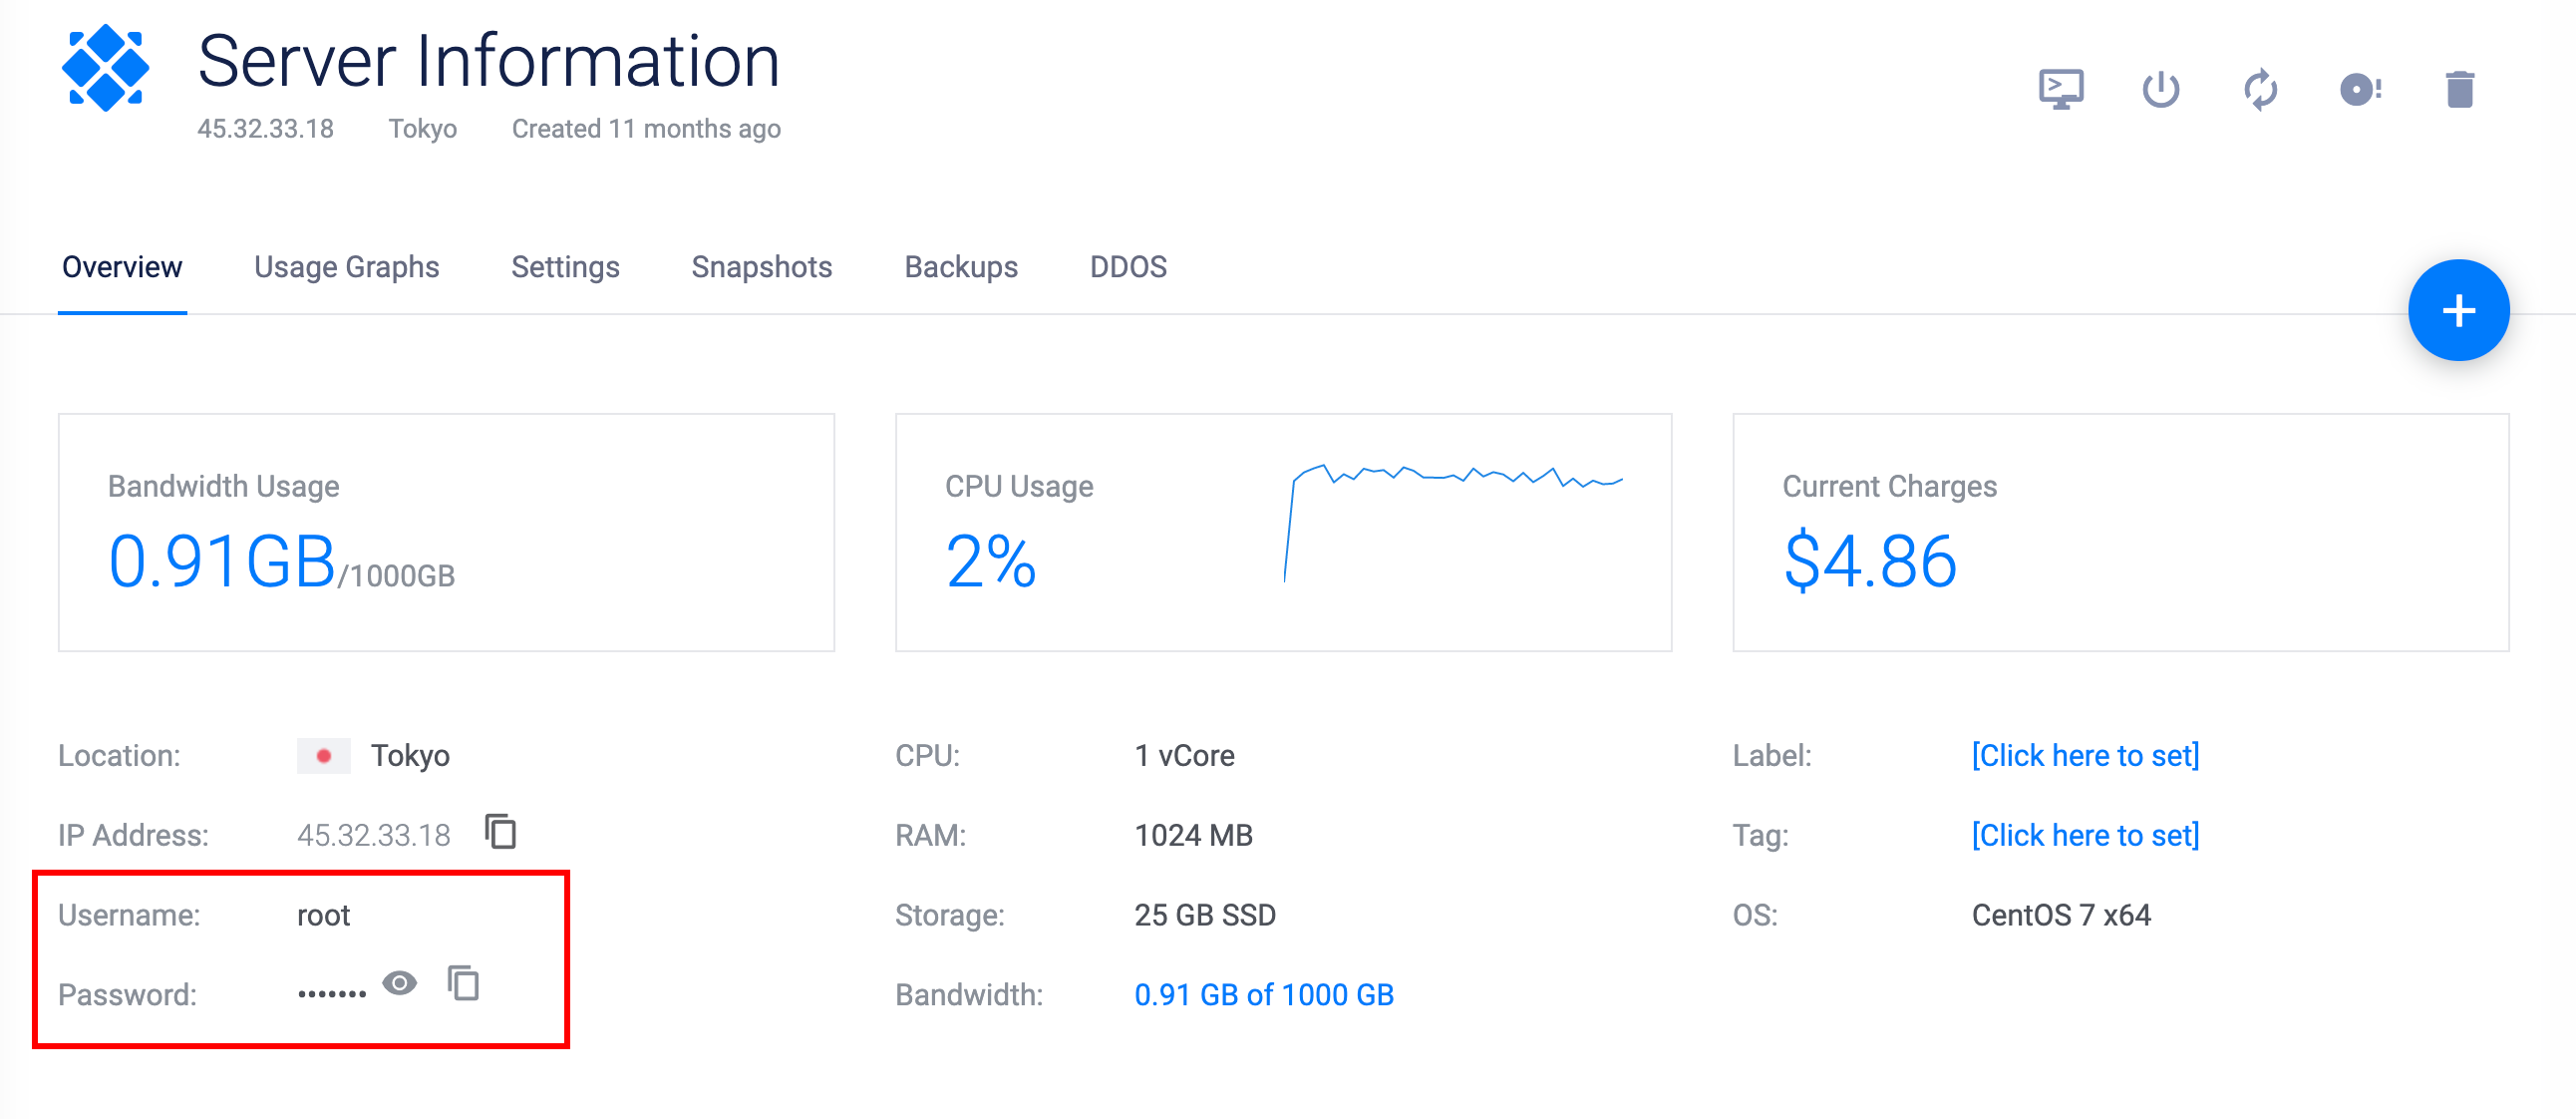Select the Overview tab
The image size is (2576, 1119).
click(x=122, y=267)
